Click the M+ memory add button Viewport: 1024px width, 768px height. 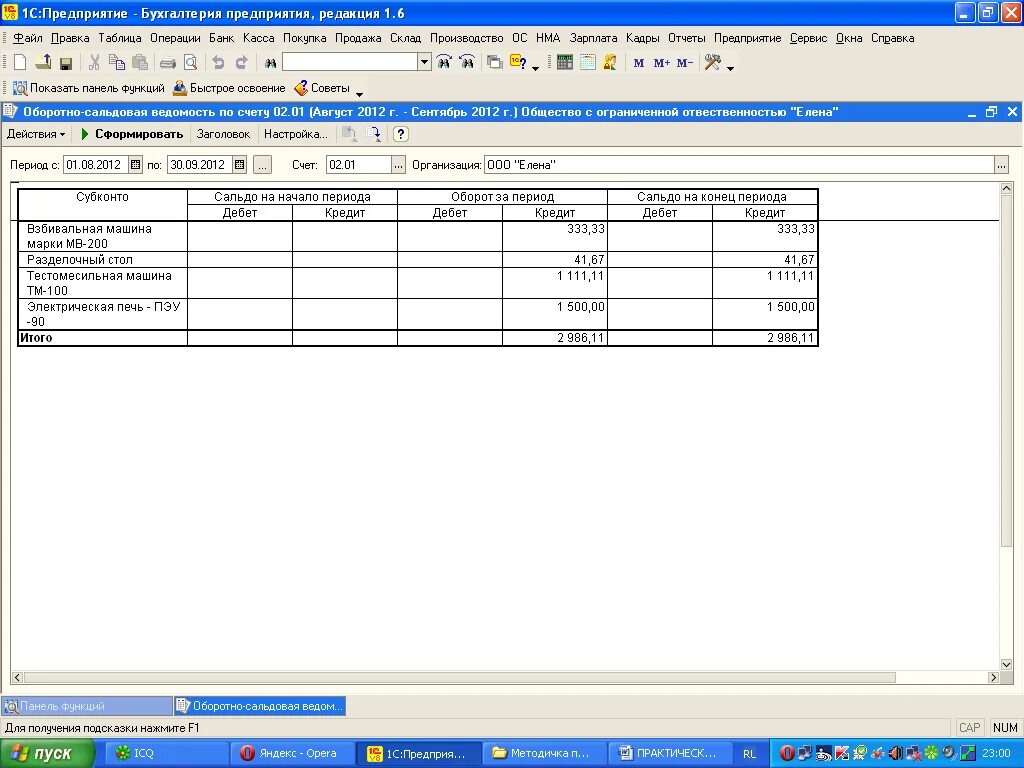(662, 63)
